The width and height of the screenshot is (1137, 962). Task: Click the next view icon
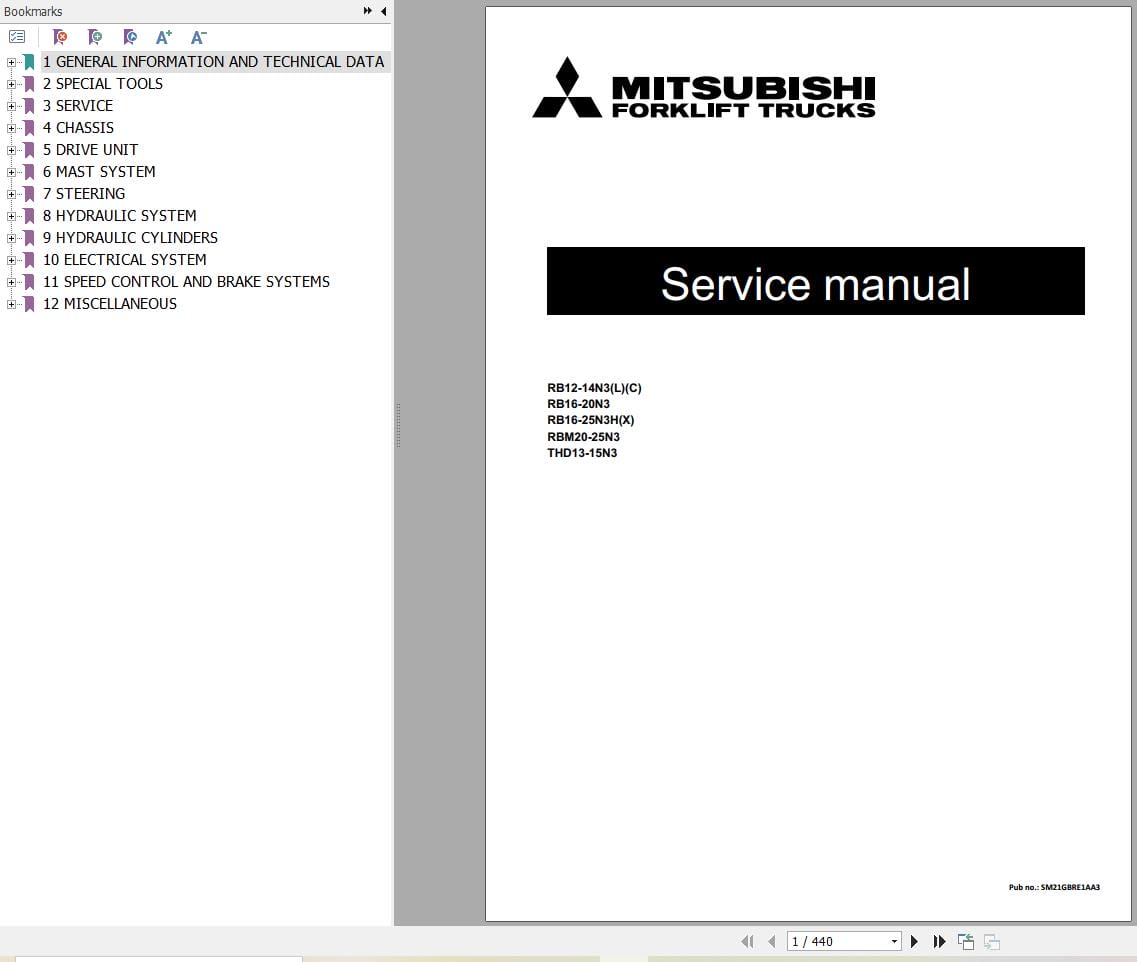pyautogui.click(x=991, y=941)
